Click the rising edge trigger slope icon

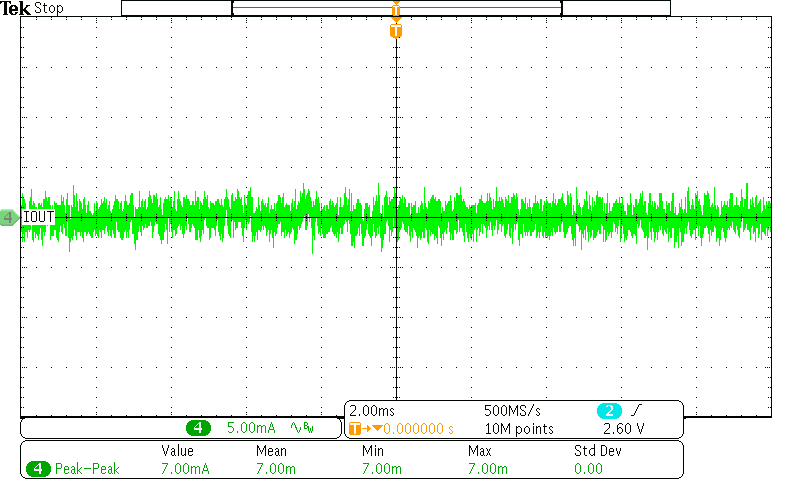coord(637,410)
